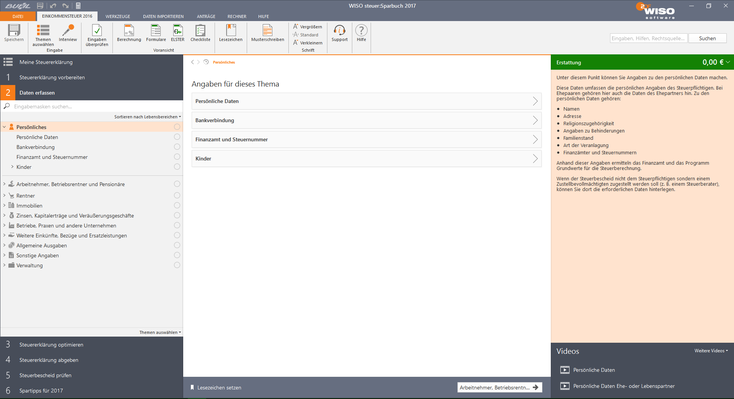
Task: Open step 6 Spartipps für 2017
Action: (91, 391)
